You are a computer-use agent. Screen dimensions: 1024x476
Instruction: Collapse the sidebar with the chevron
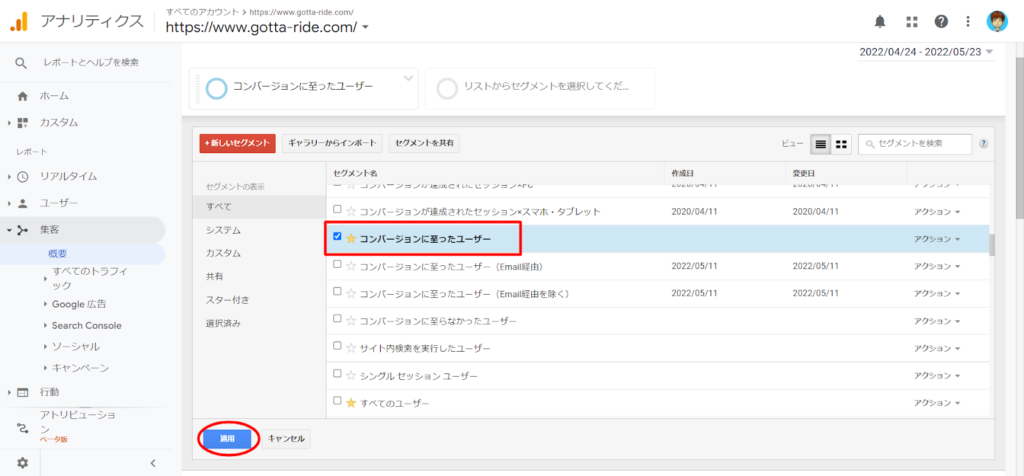click(x=153, y=464)
